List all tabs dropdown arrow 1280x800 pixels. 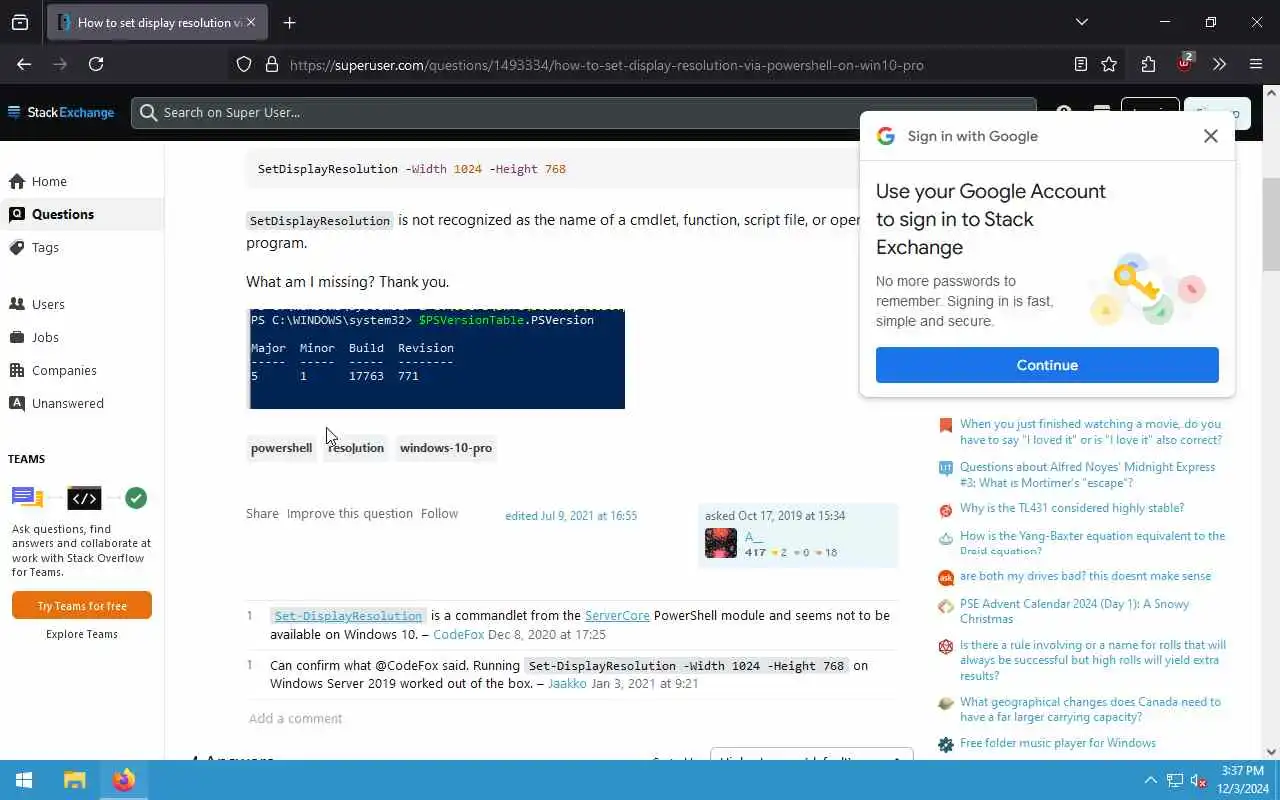1081,22
